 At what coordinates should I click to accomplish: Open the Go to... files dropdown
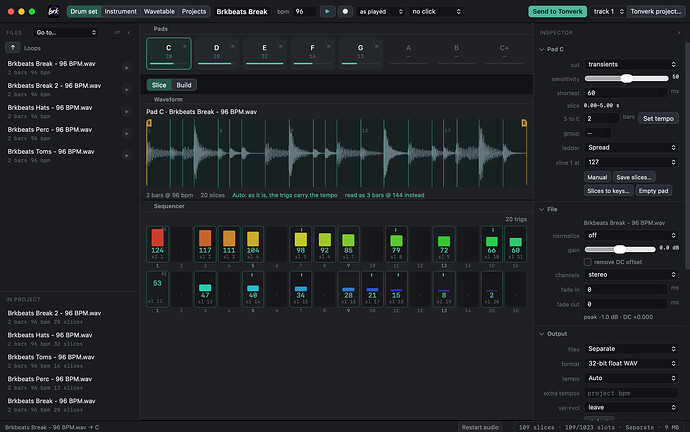(x=66, y=33)
